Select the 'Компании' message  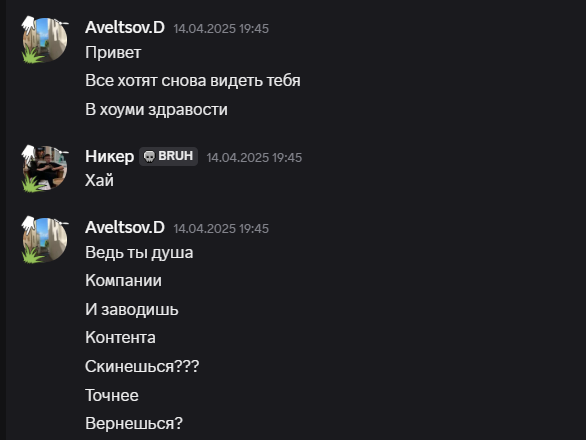(123, 280)
